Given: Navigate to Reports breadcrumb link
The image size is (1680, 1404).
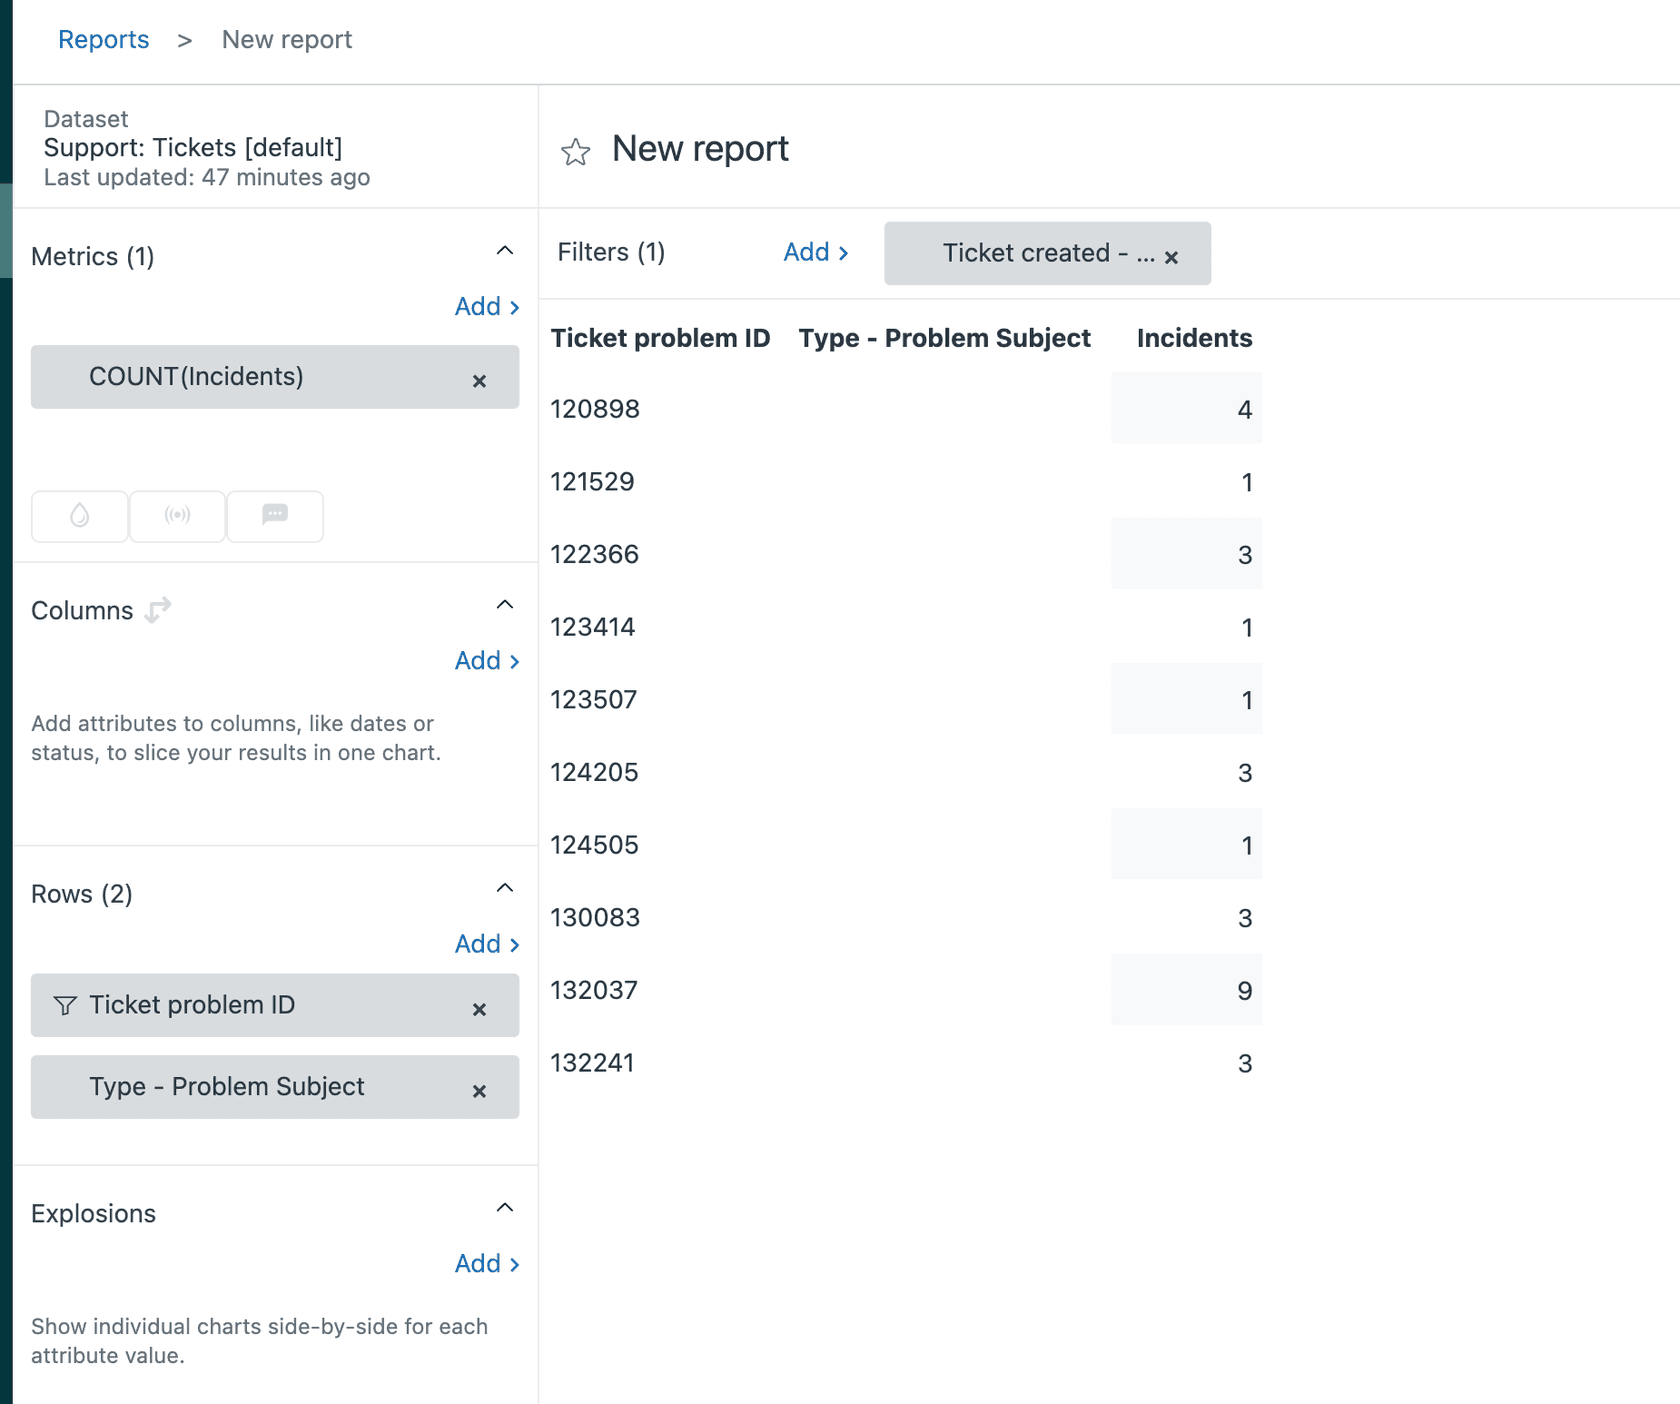Looking at the screenshot, I should click(104, 39).
